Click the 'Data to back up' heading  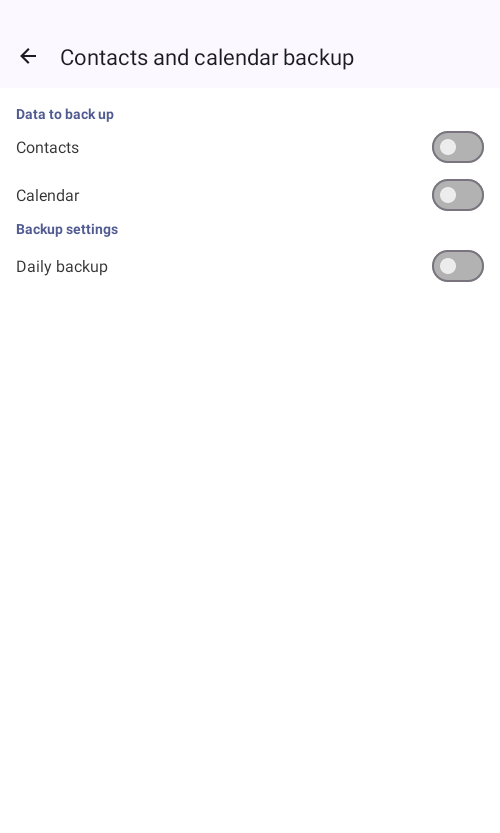point(65,114)
